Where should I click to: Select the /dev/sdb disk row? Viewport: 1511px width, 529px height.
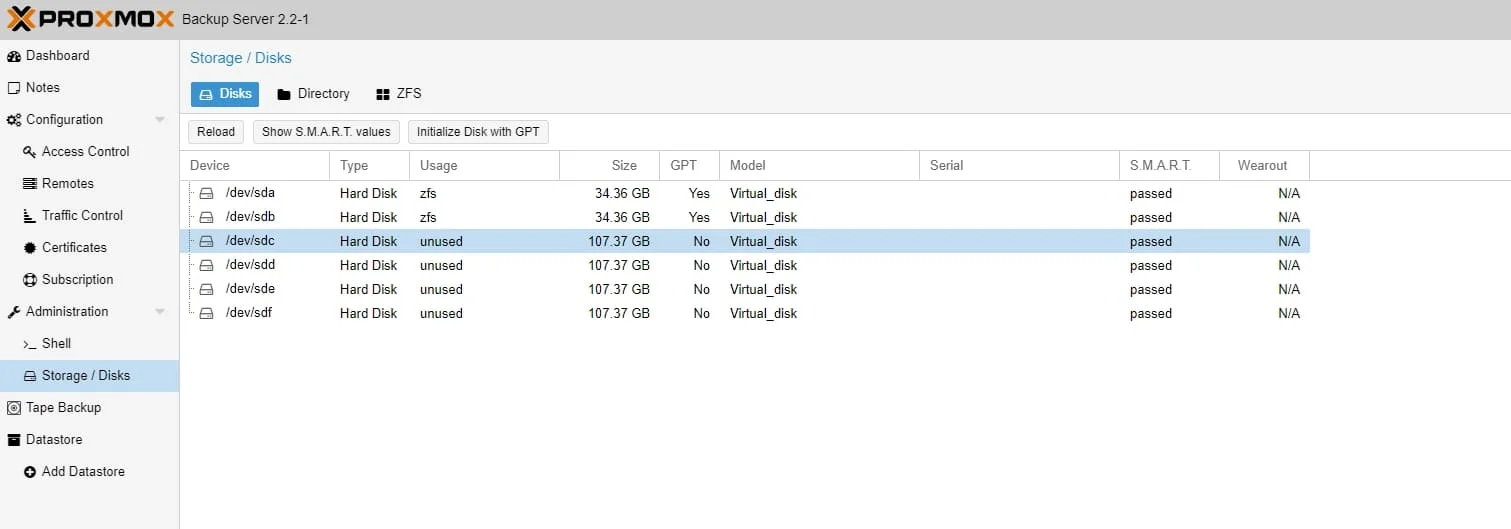[x=745, y=217]
